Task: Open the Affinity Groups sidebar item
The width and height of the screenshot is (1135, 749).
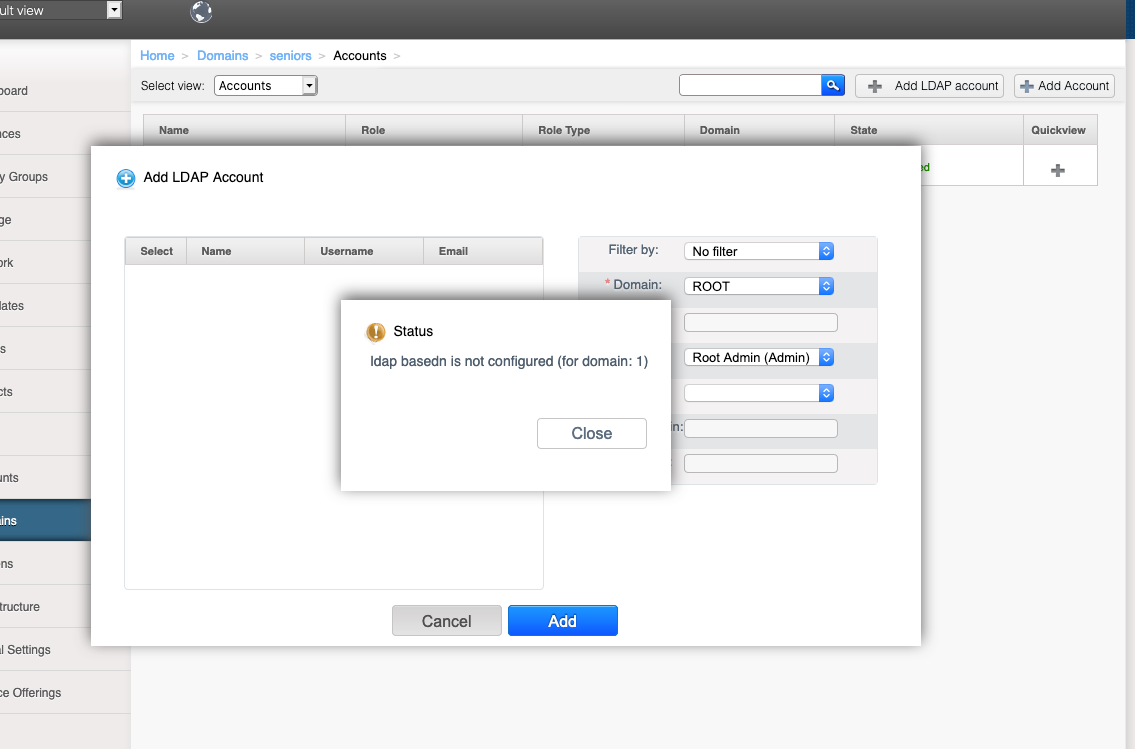Action: tap(45, 177)
